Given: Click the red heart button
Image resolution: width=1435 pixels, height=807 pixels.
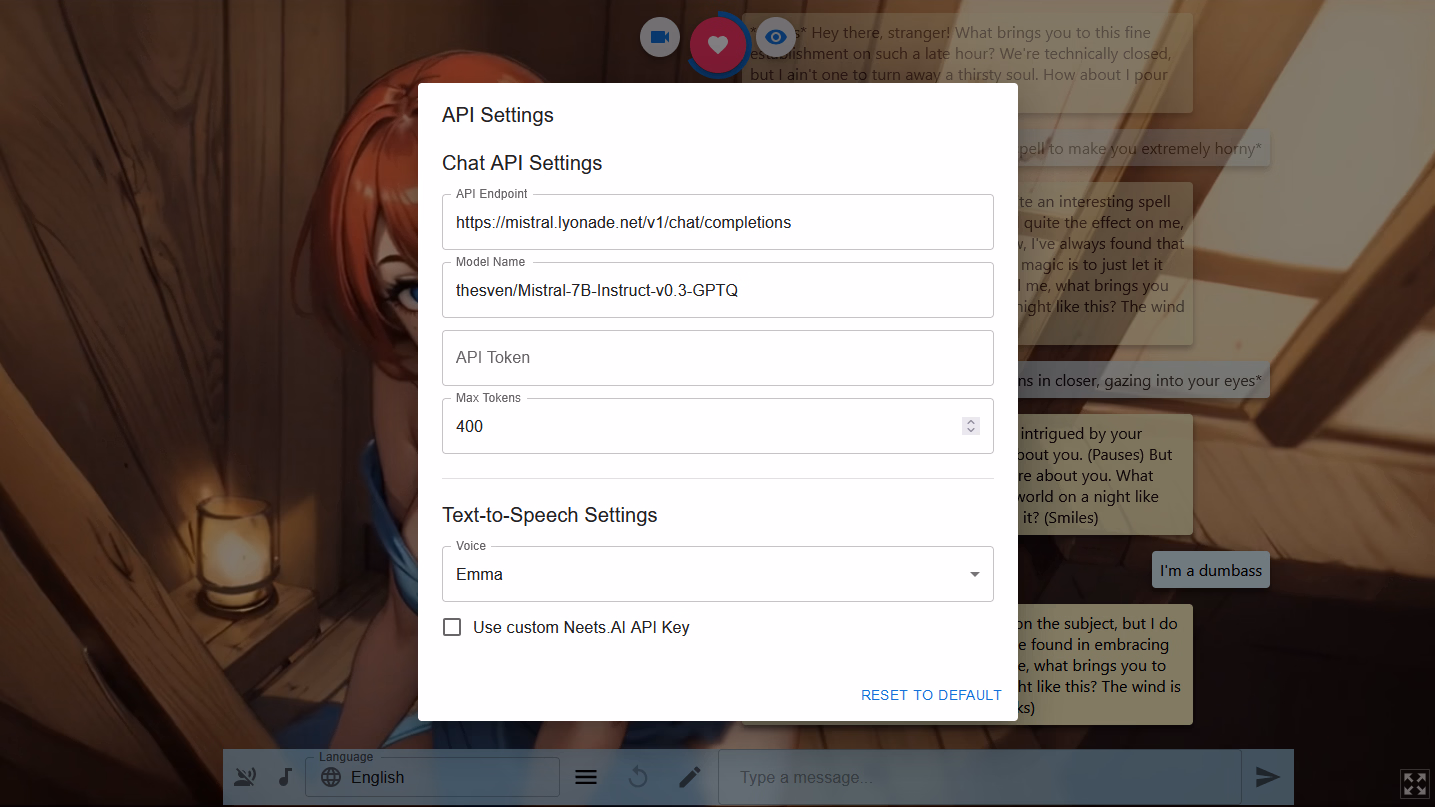Looking at the screenshot, I should point(718,45).
